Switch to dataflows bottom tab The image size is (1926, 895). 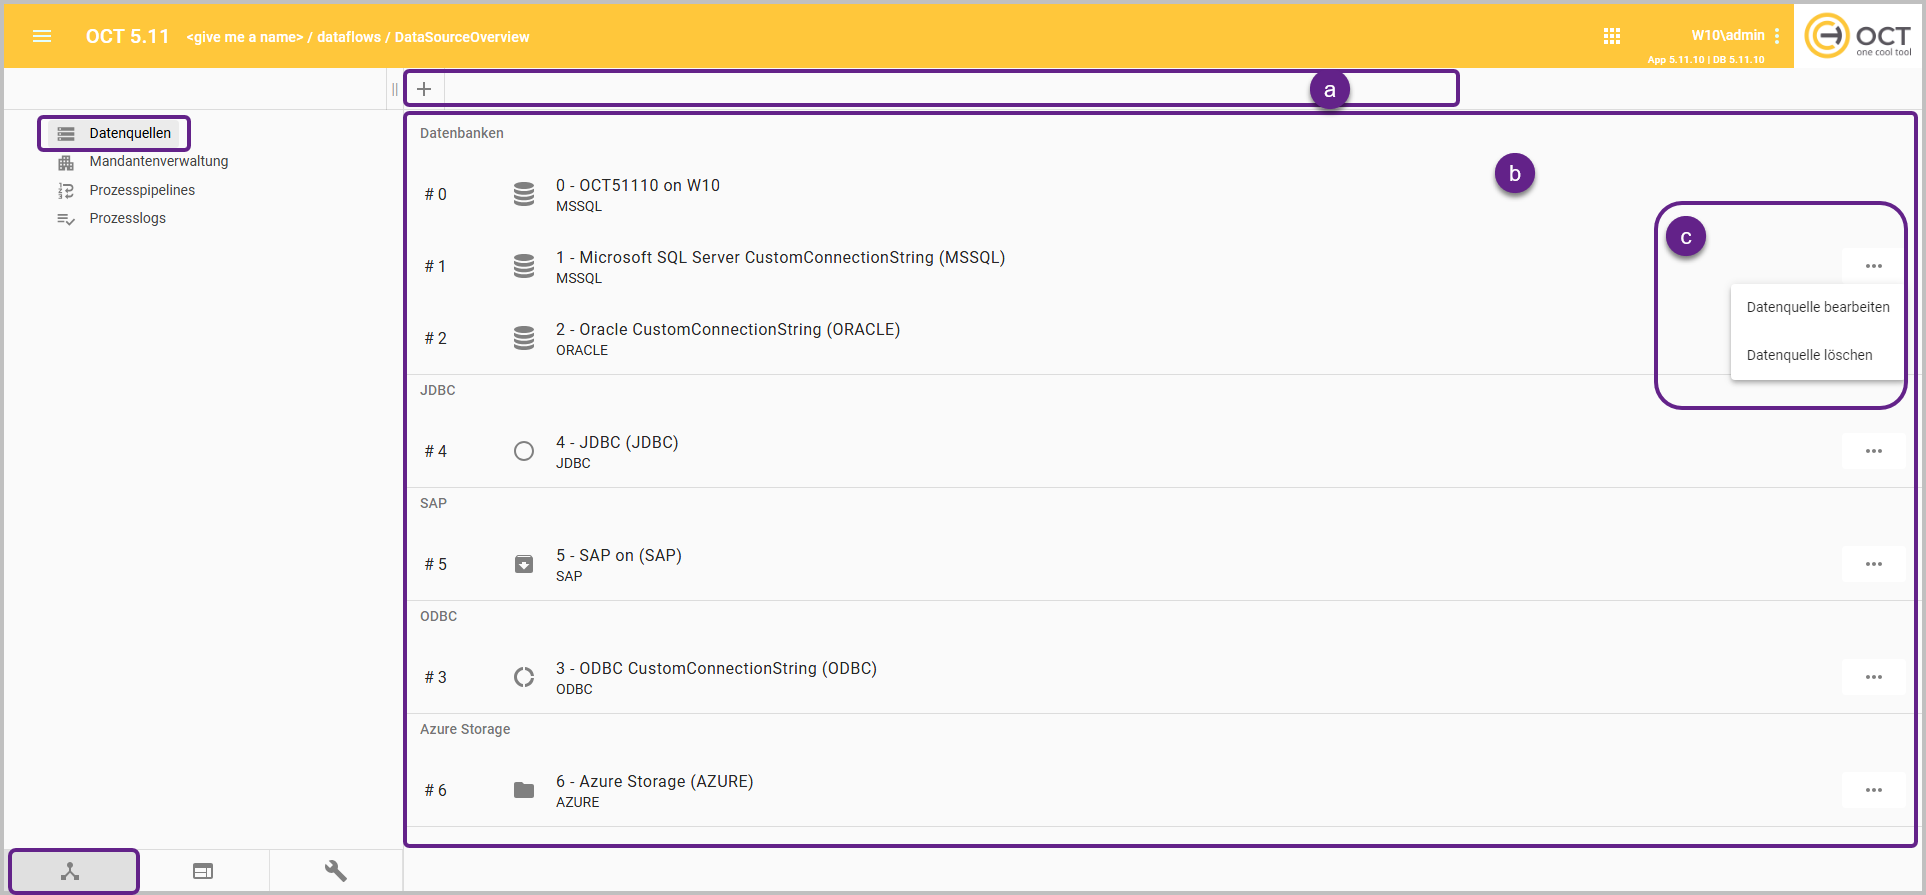tap(70, 871)
